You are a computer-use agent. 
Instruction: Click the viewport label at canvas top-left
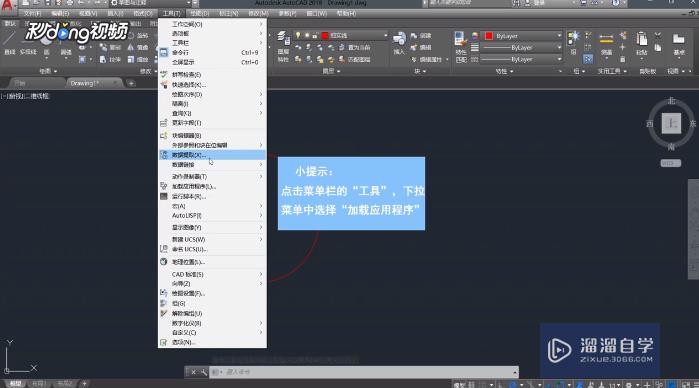[x=25, y=96]
